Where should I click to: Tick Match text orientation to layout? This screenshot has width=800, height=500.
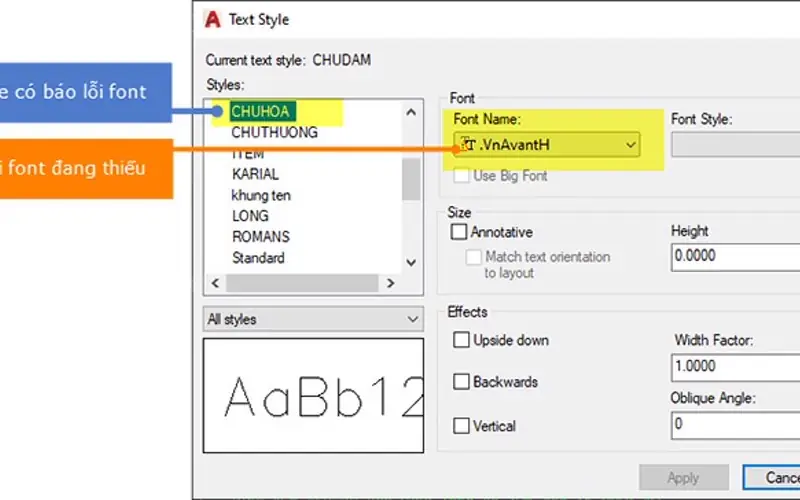(473, 257)
